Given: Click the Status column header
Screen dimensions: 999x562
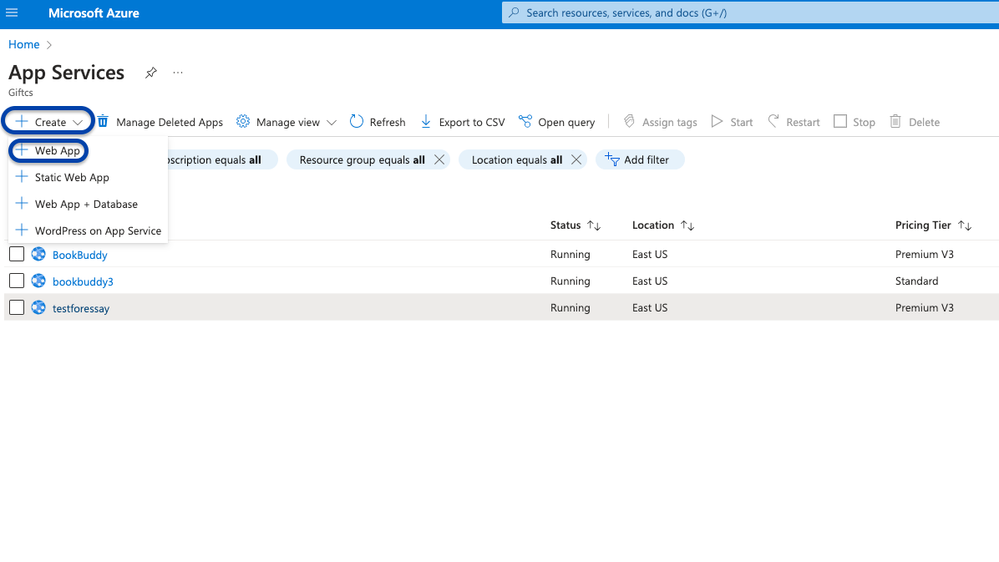Looking at the screenshot, I should (x=565, y=225).
